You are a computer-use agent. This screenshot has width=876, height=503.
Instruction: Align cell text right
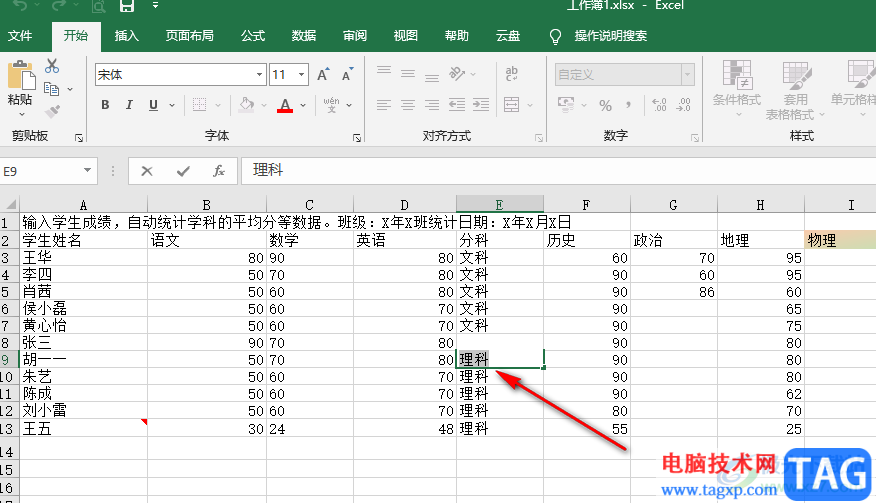[x=432, y=105]
